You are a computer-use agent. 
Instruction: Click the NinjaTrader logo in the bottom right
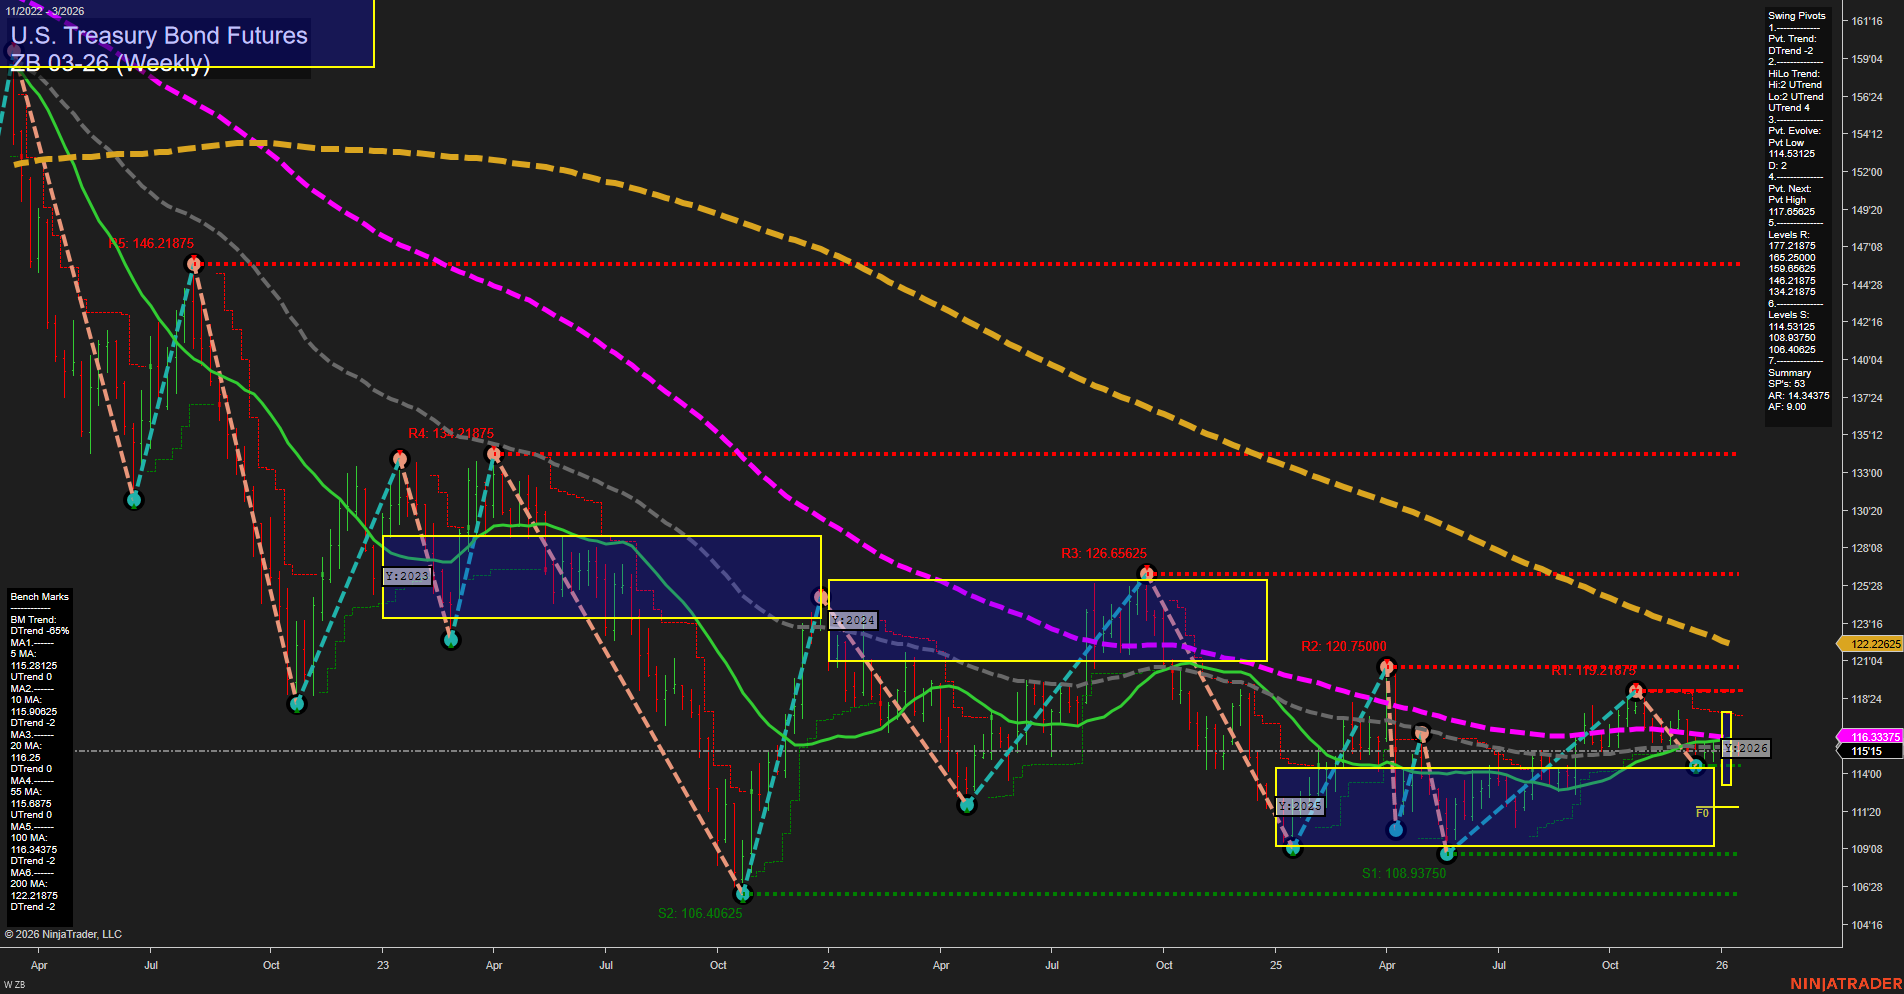(1844, 983)
